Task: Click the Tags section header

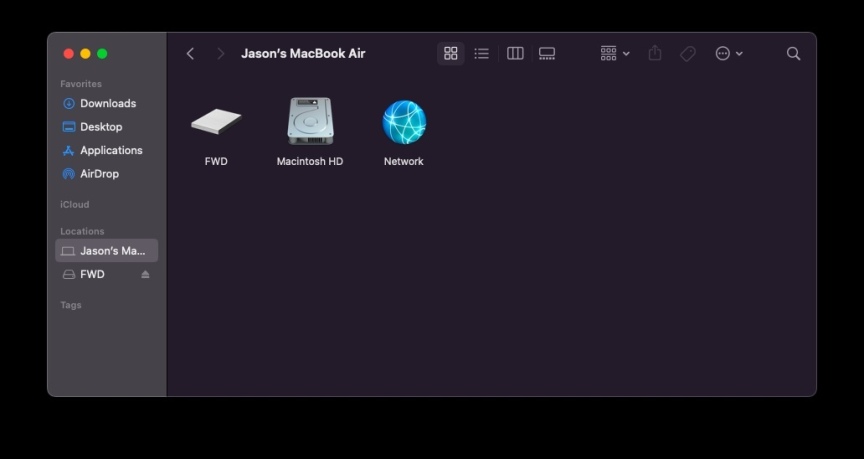Action: tap(71, 305)
